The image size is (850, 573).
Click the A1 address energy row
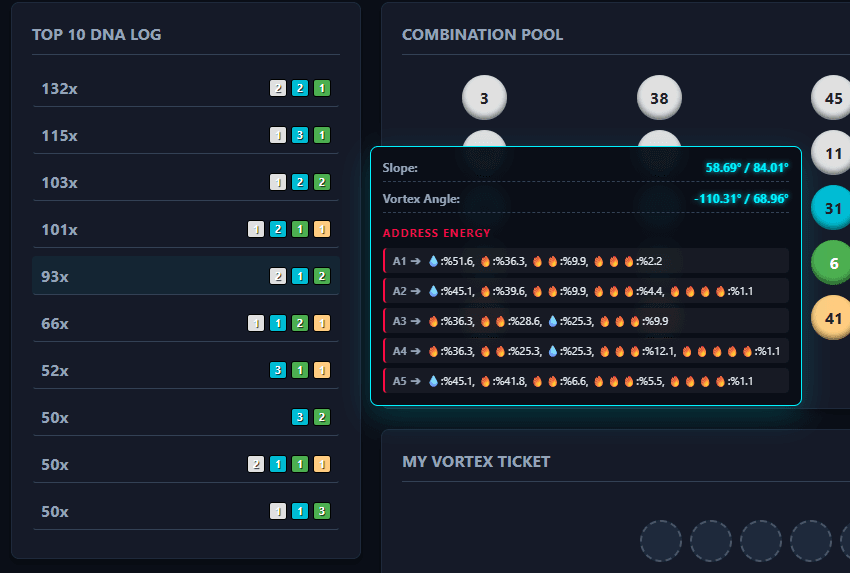586,261
